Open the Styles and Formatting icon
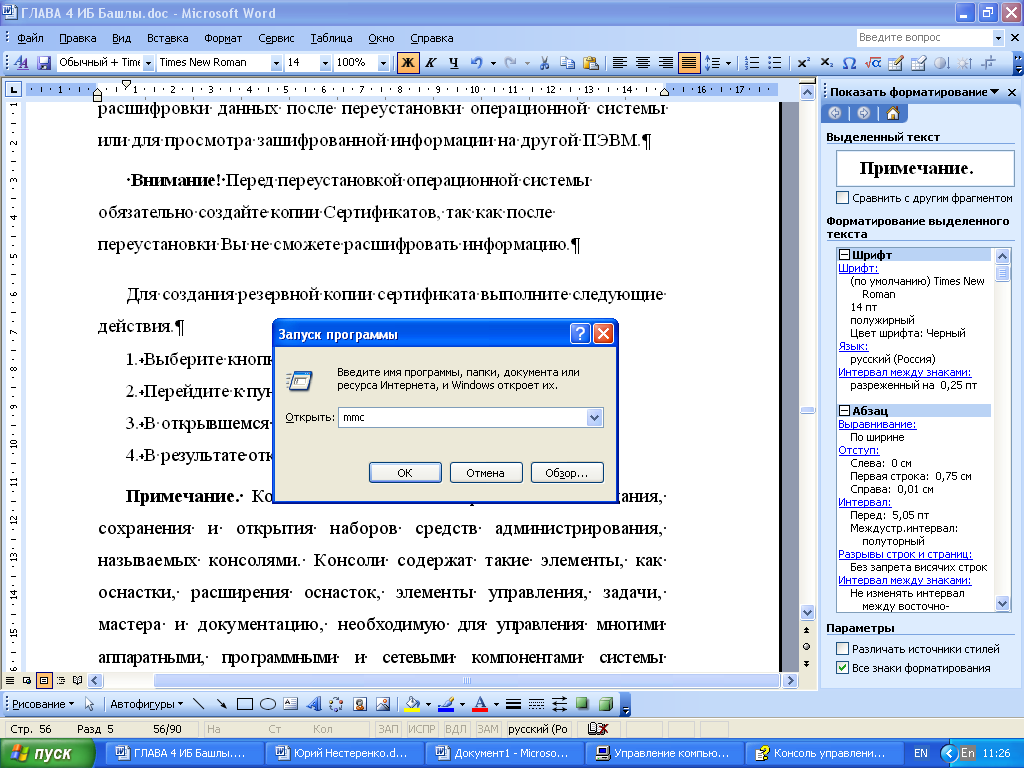The image size is (1024, 768). (x=21, y=63)
